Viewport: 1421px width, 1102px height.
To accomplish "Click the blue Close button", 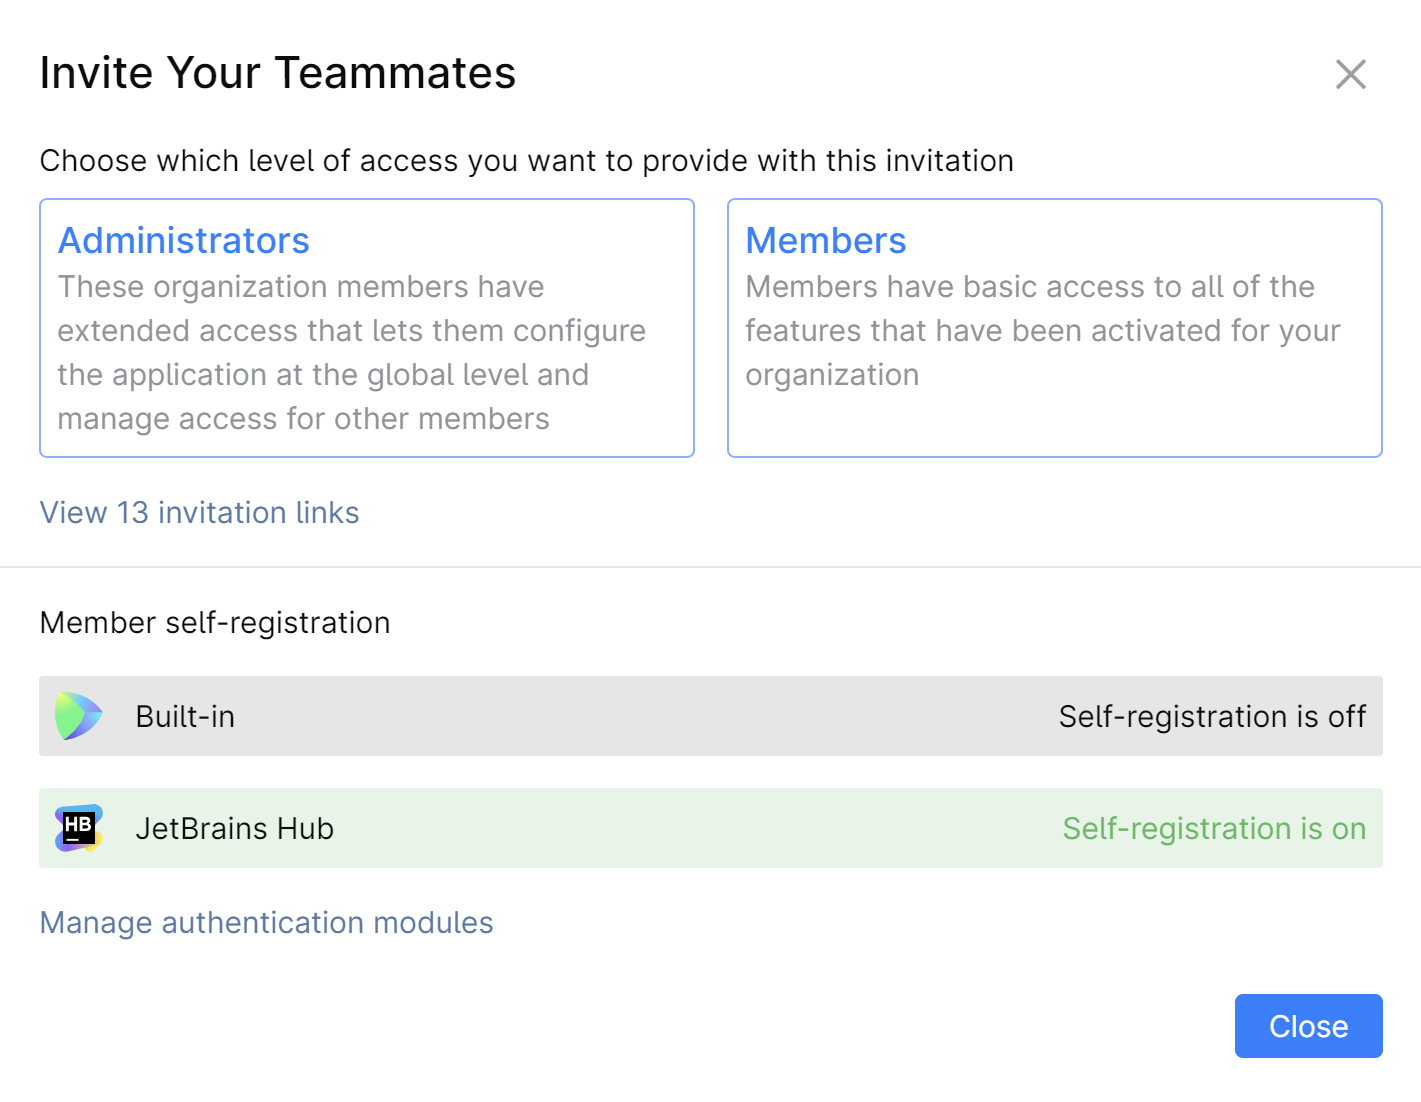I will pyautogui.click(x=1308, y=1025).
